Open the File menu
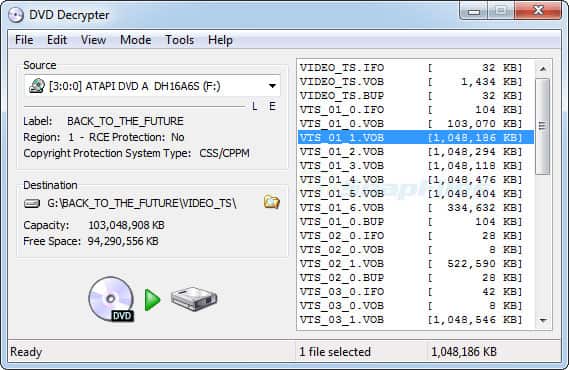569x370 pixels. (x=24, y=40)
